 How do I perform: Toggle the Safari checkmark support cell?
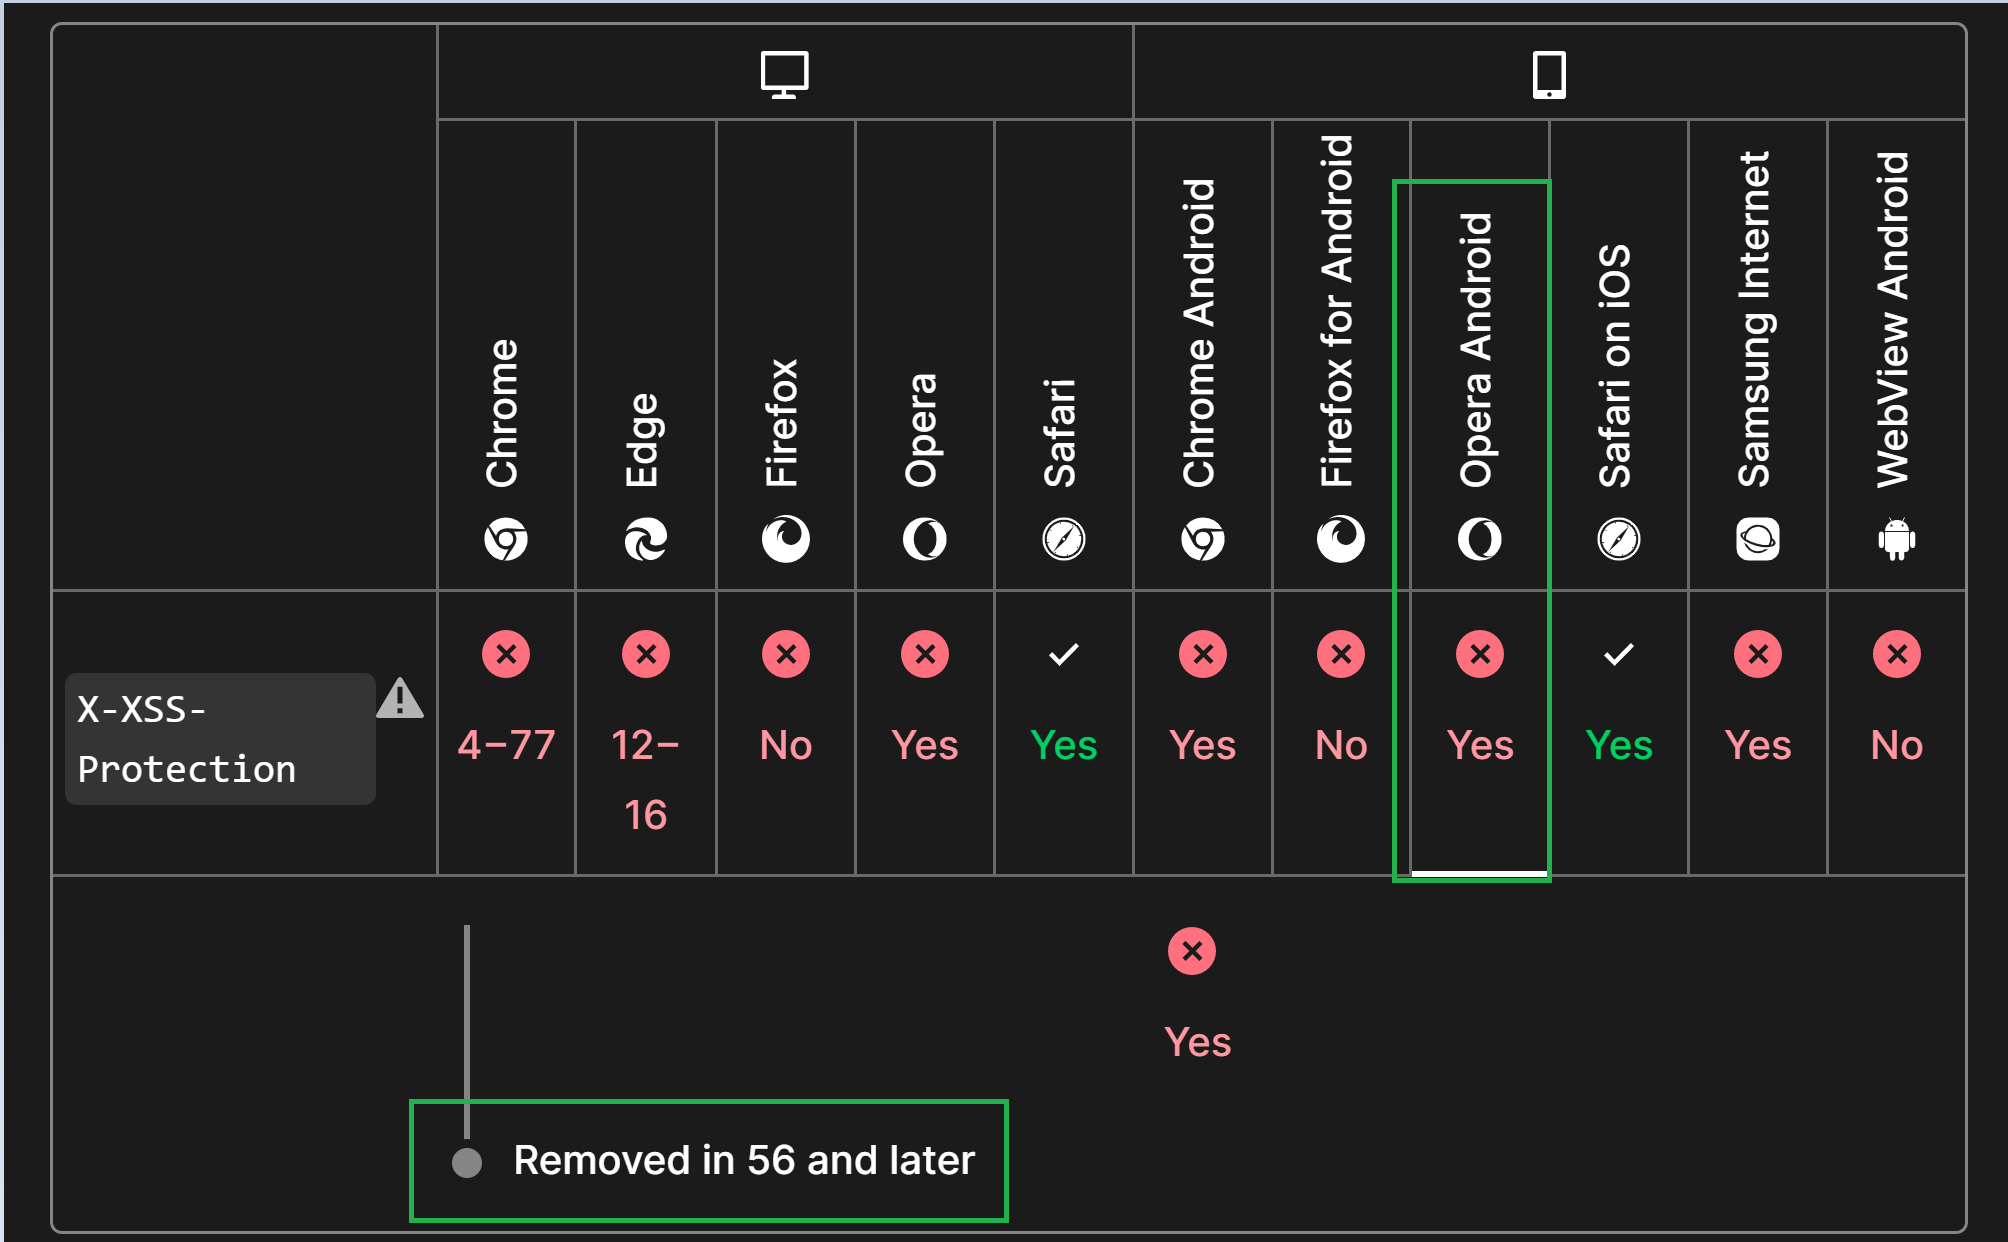[x=1064, y=700]
